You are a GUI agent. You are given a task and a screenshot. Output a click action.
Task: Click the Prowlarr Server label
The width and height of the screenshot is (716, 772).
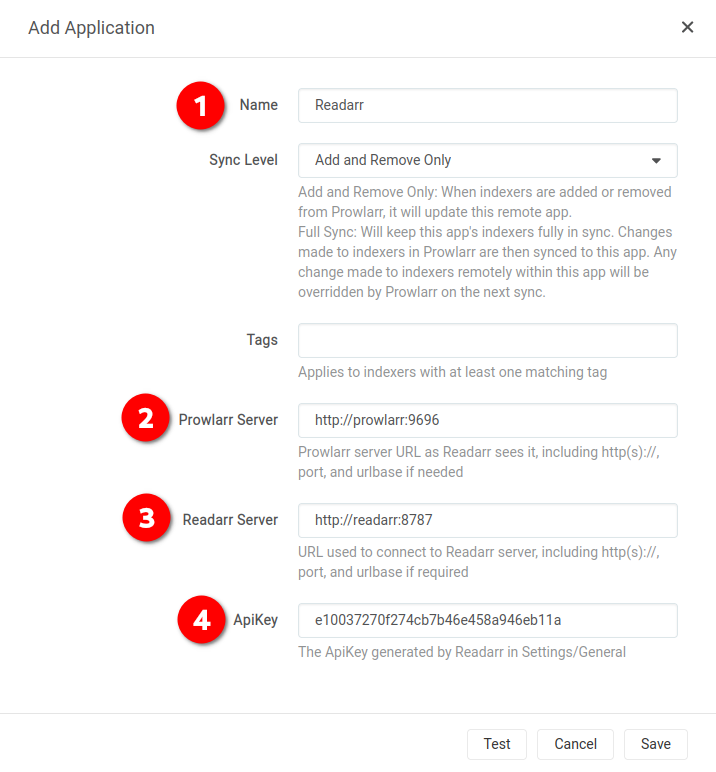228,419
